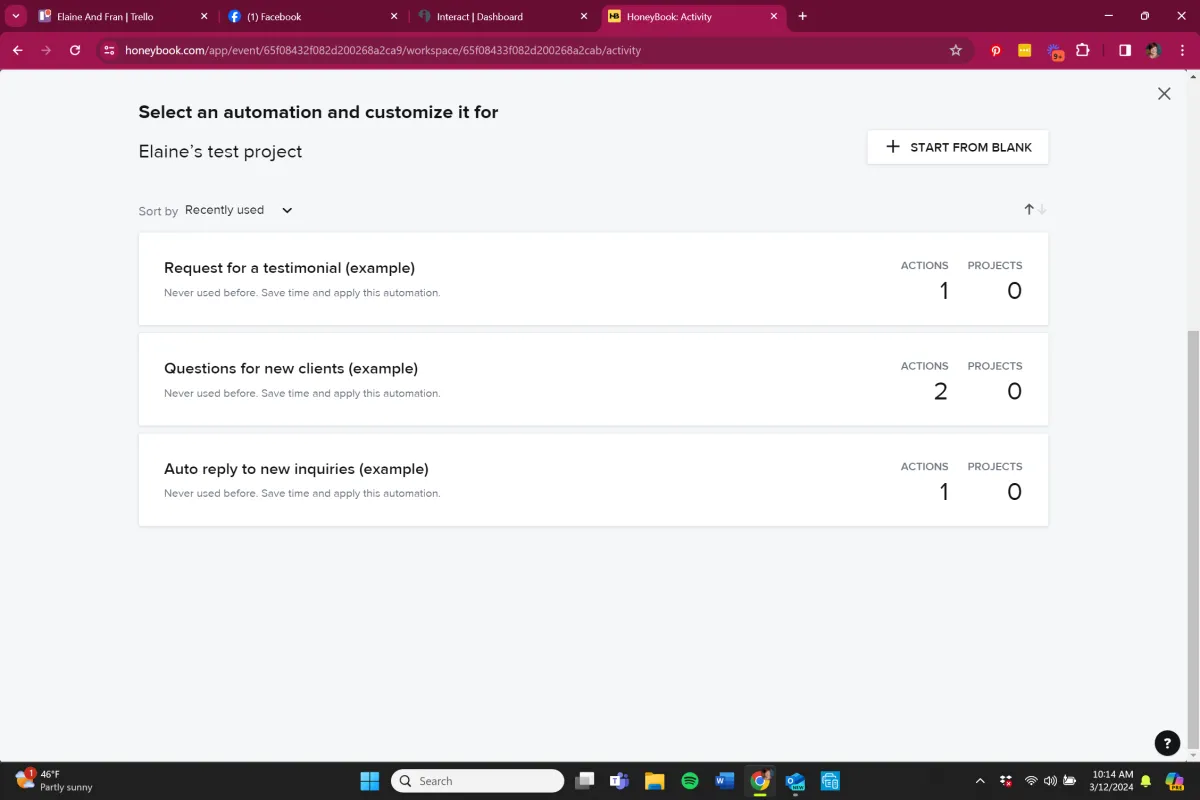Reload the HoneyBook page
Viewport: 1200px width, 800px height.
[75, 50]
